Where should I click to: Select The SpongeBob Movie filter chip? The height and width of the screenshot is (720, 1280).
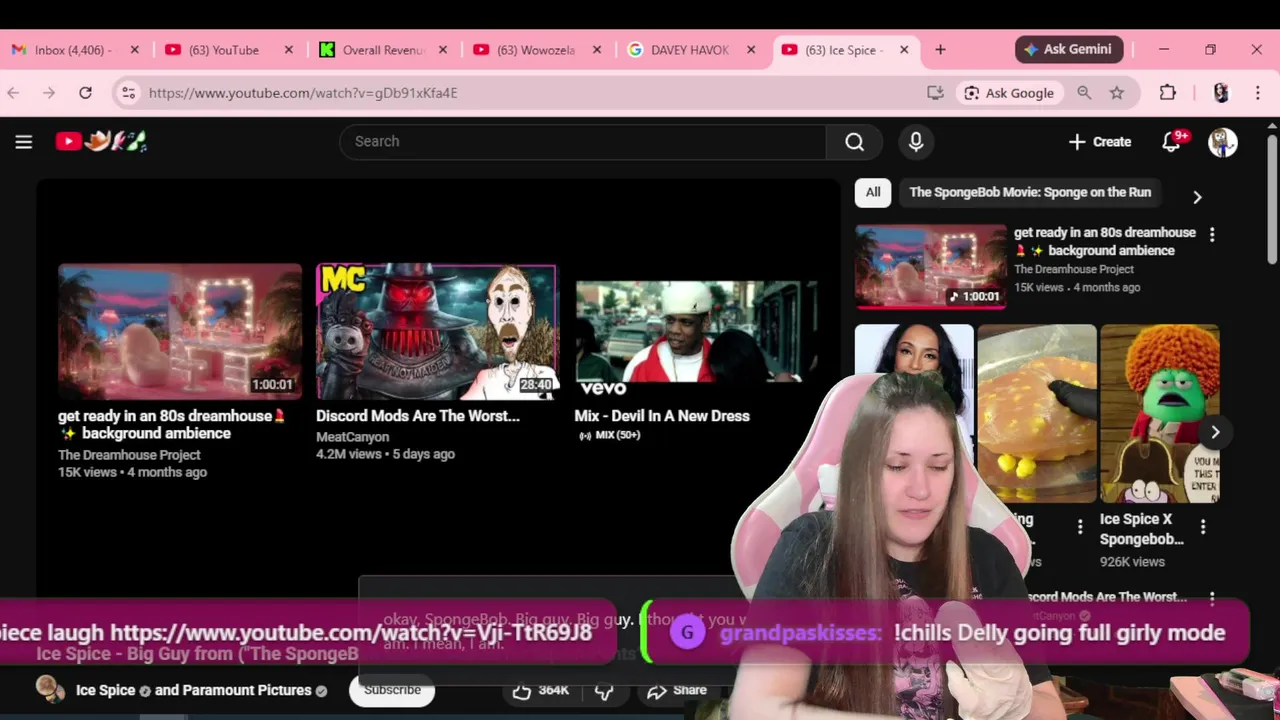[1030, 192]
